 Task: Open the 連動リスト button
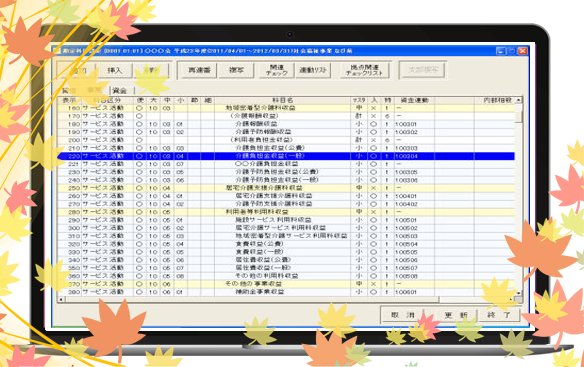313,70
